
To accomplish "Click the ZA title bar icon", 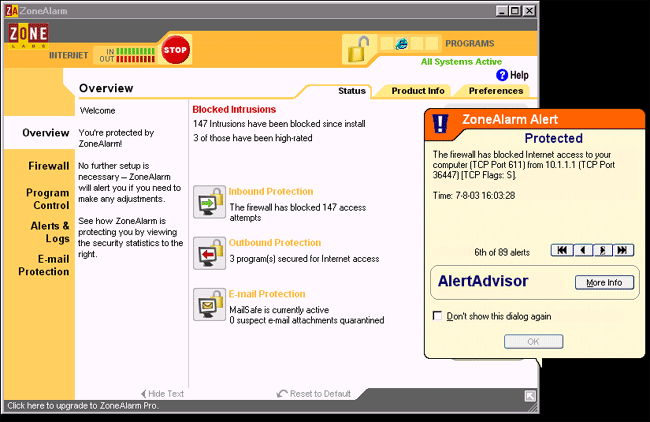I will [x=12, y=11].
